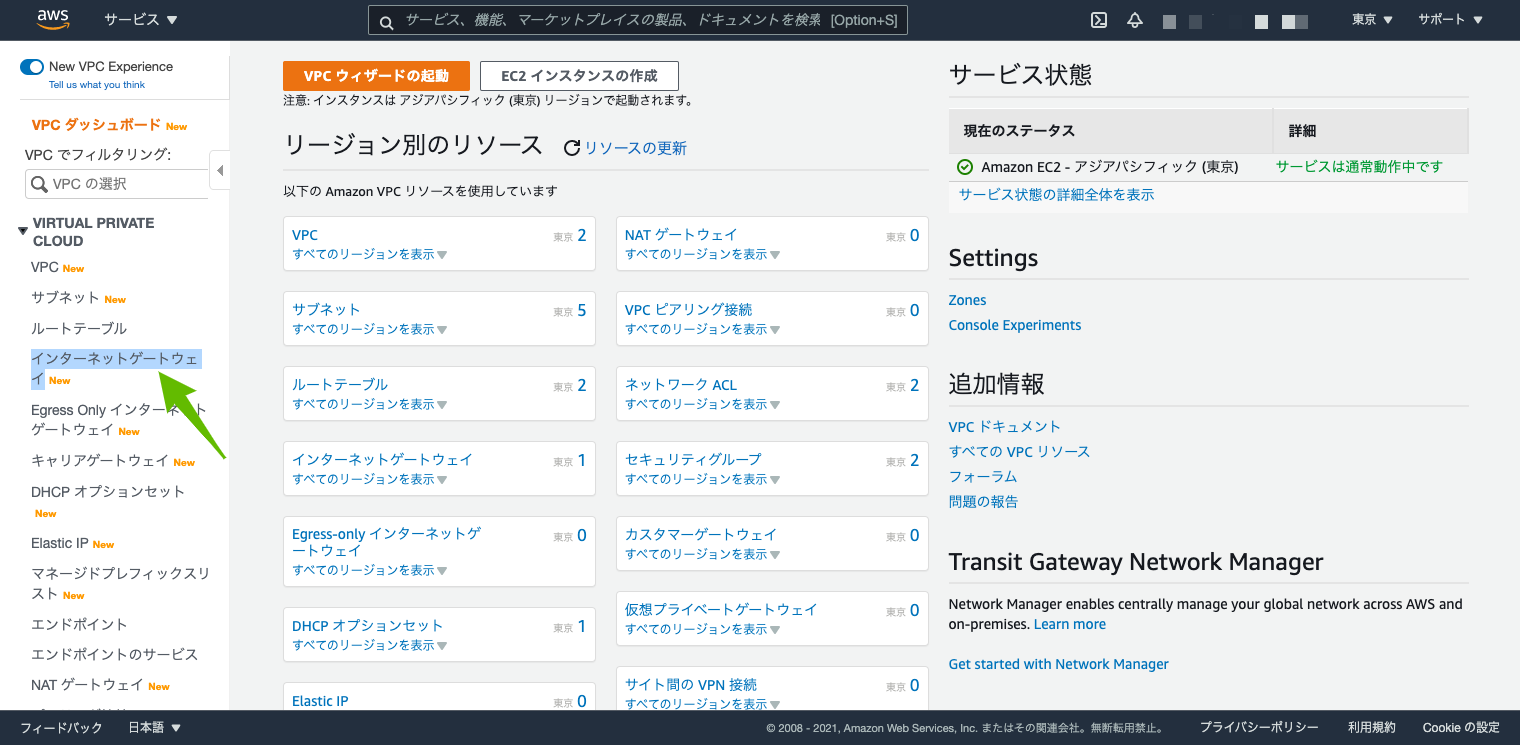Image resolution: width=1520 pixels, height=745 pixels.
Task: Expand すべてのリージョンを表示 under NAT ゲートウェイ card
Action: (703, 254)
